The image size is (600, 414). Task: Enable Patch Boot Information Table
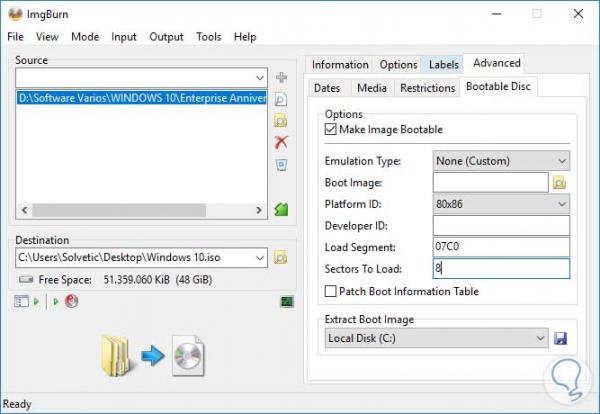[330, 291]
